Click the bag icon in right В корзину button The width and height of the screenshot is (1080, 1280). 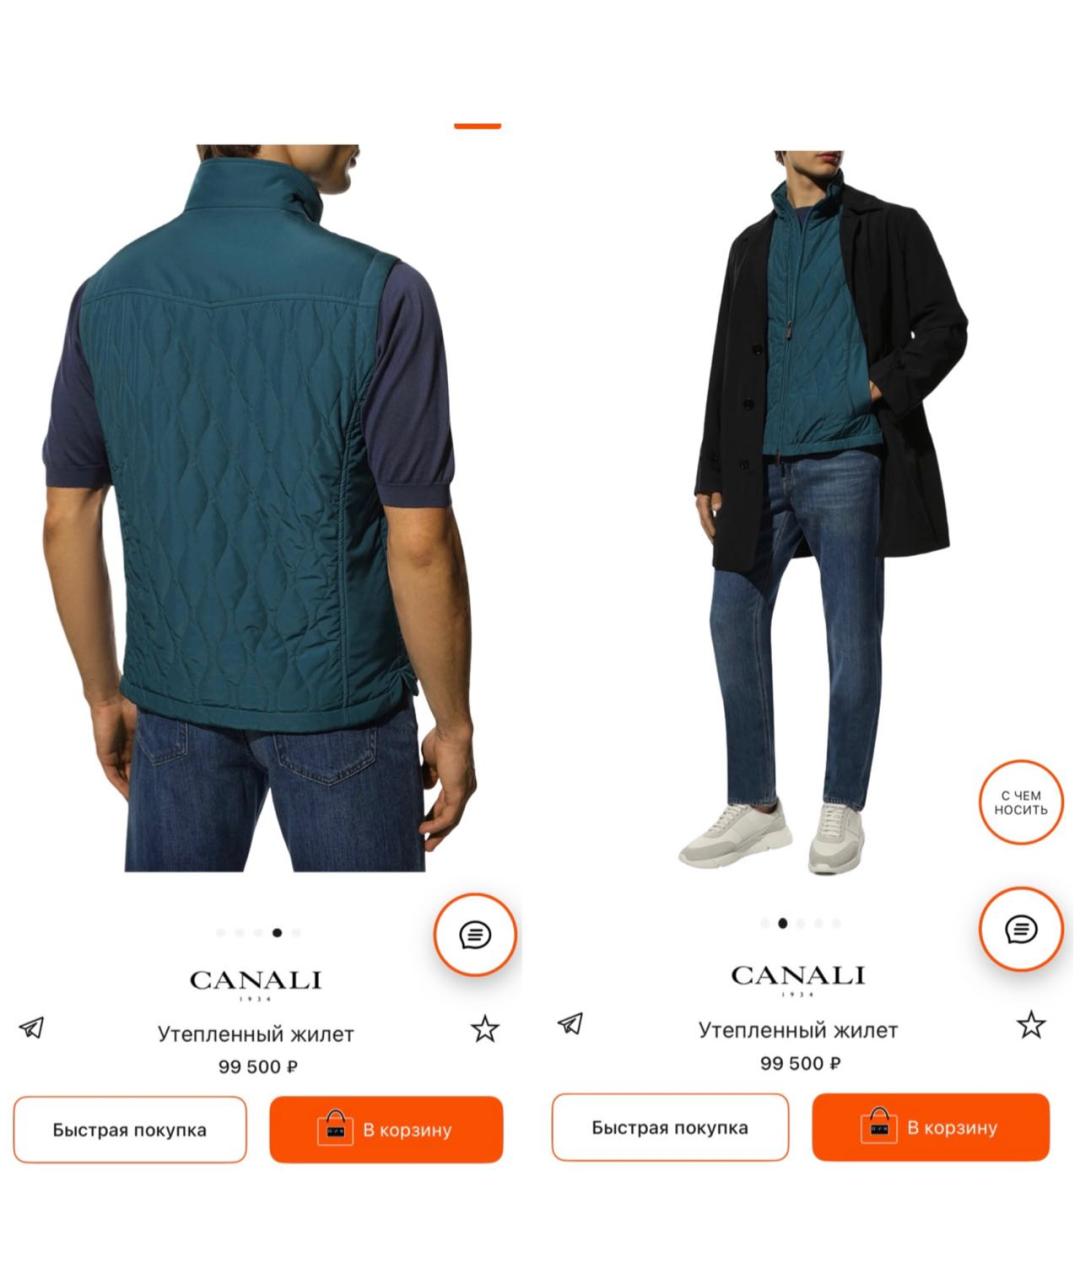[879, 1125]
